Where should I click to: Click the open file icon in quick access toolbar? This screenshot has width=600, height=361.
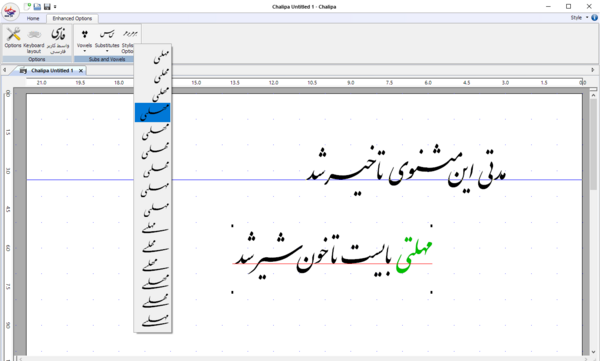coord(37,7)
